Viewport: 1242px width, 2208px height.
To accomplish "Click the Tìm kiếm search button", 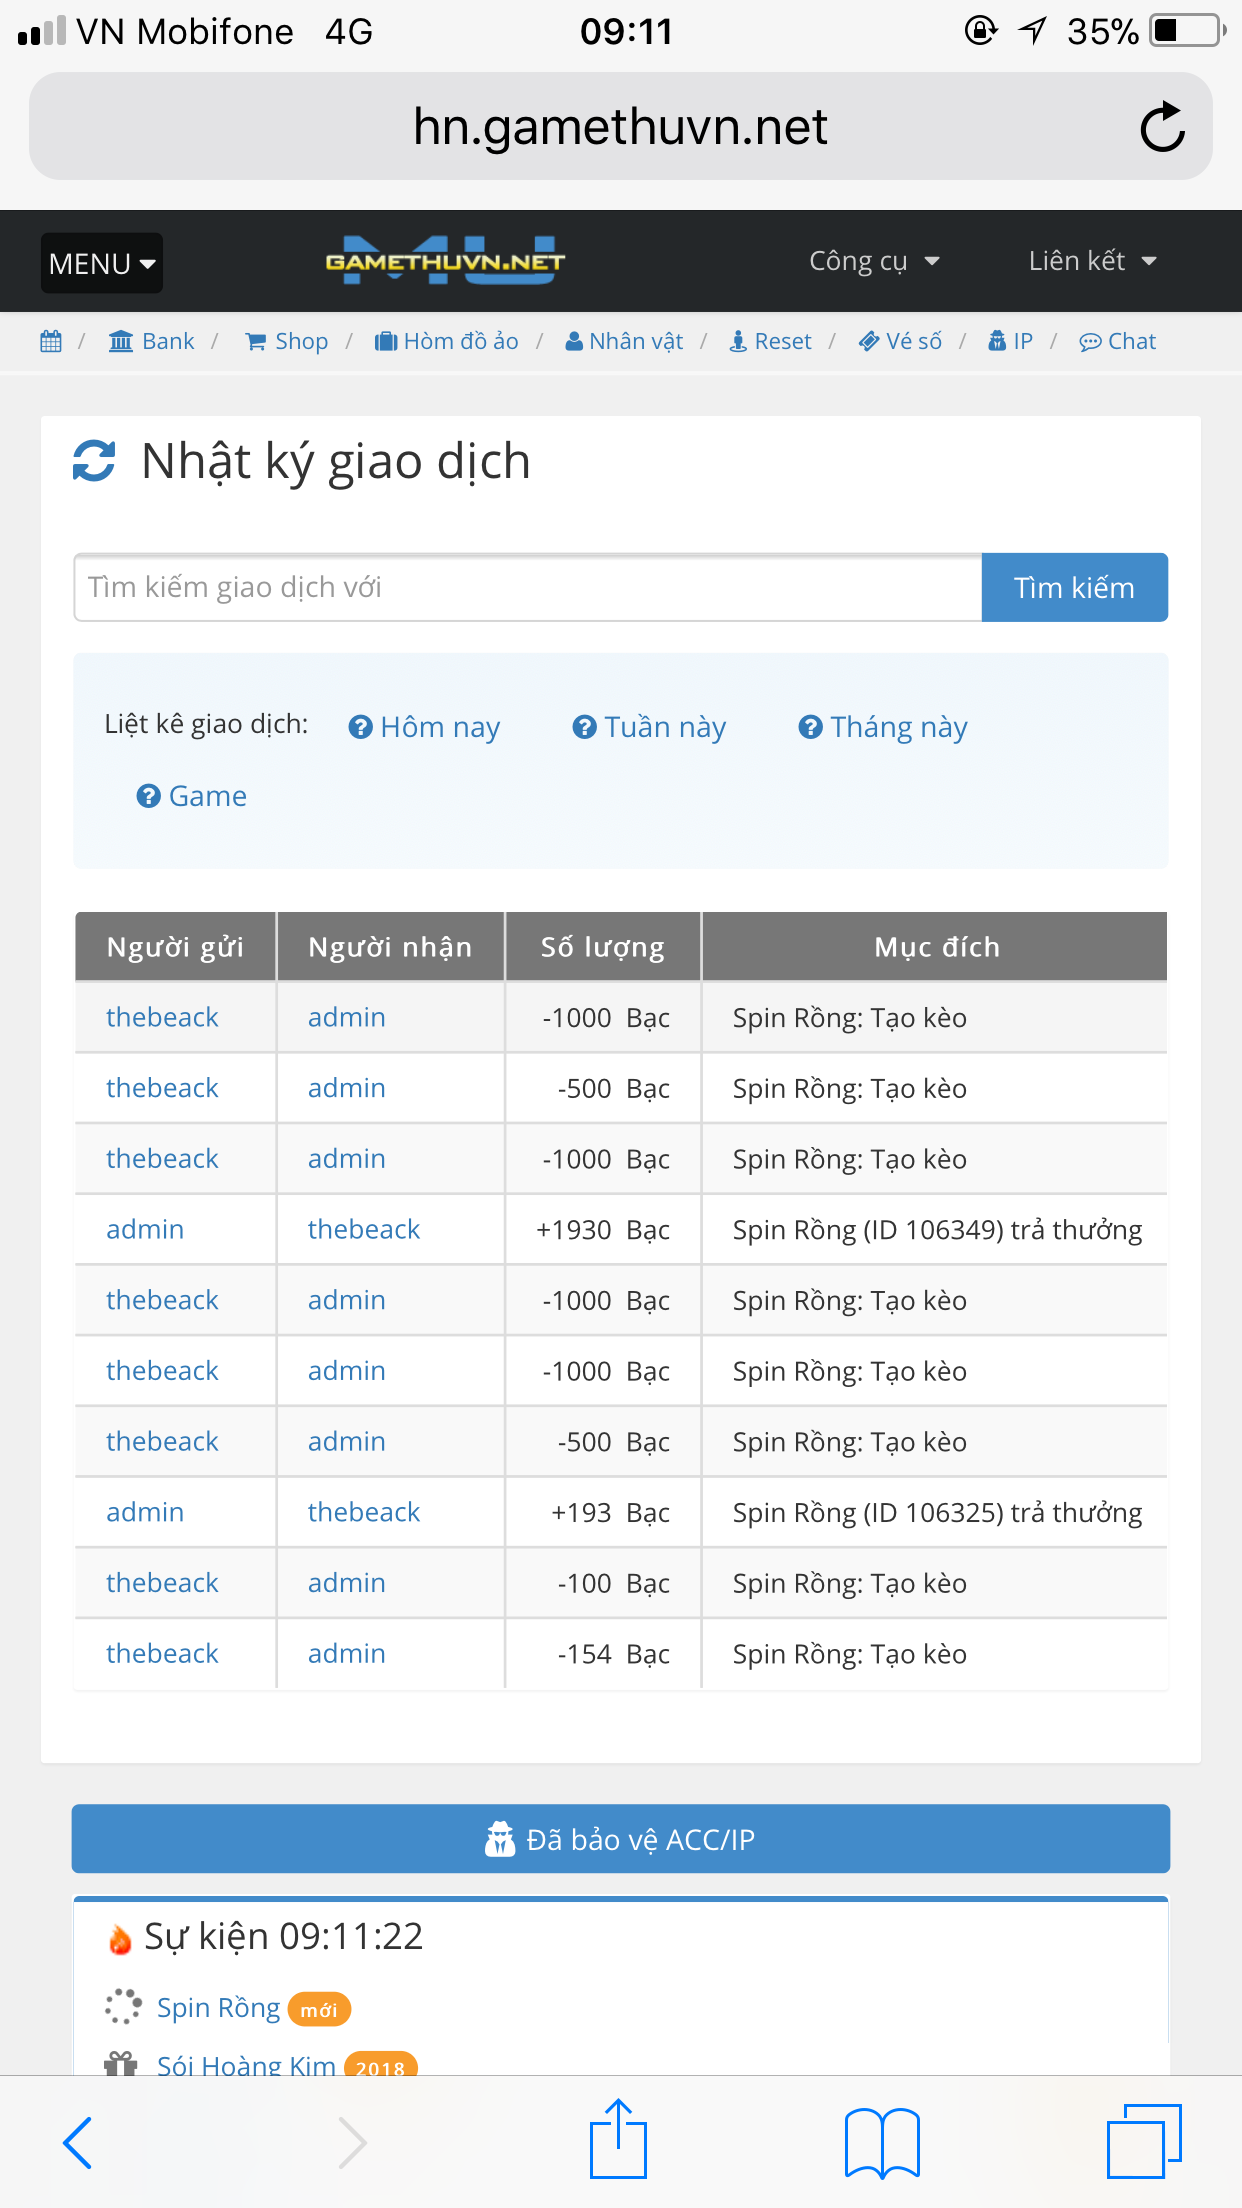I will 1075,587.
